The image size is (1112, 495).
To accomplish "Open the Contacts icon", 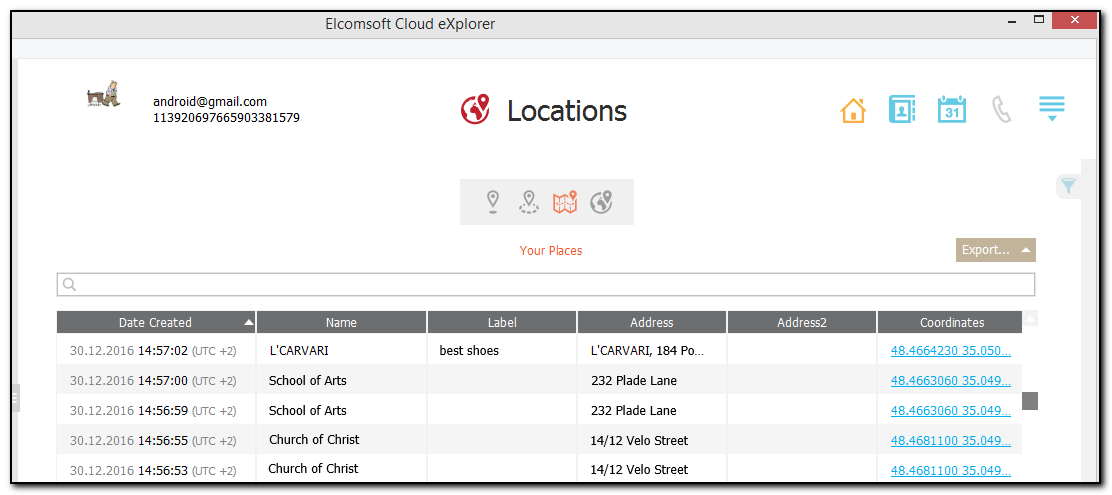I will 902,110.
